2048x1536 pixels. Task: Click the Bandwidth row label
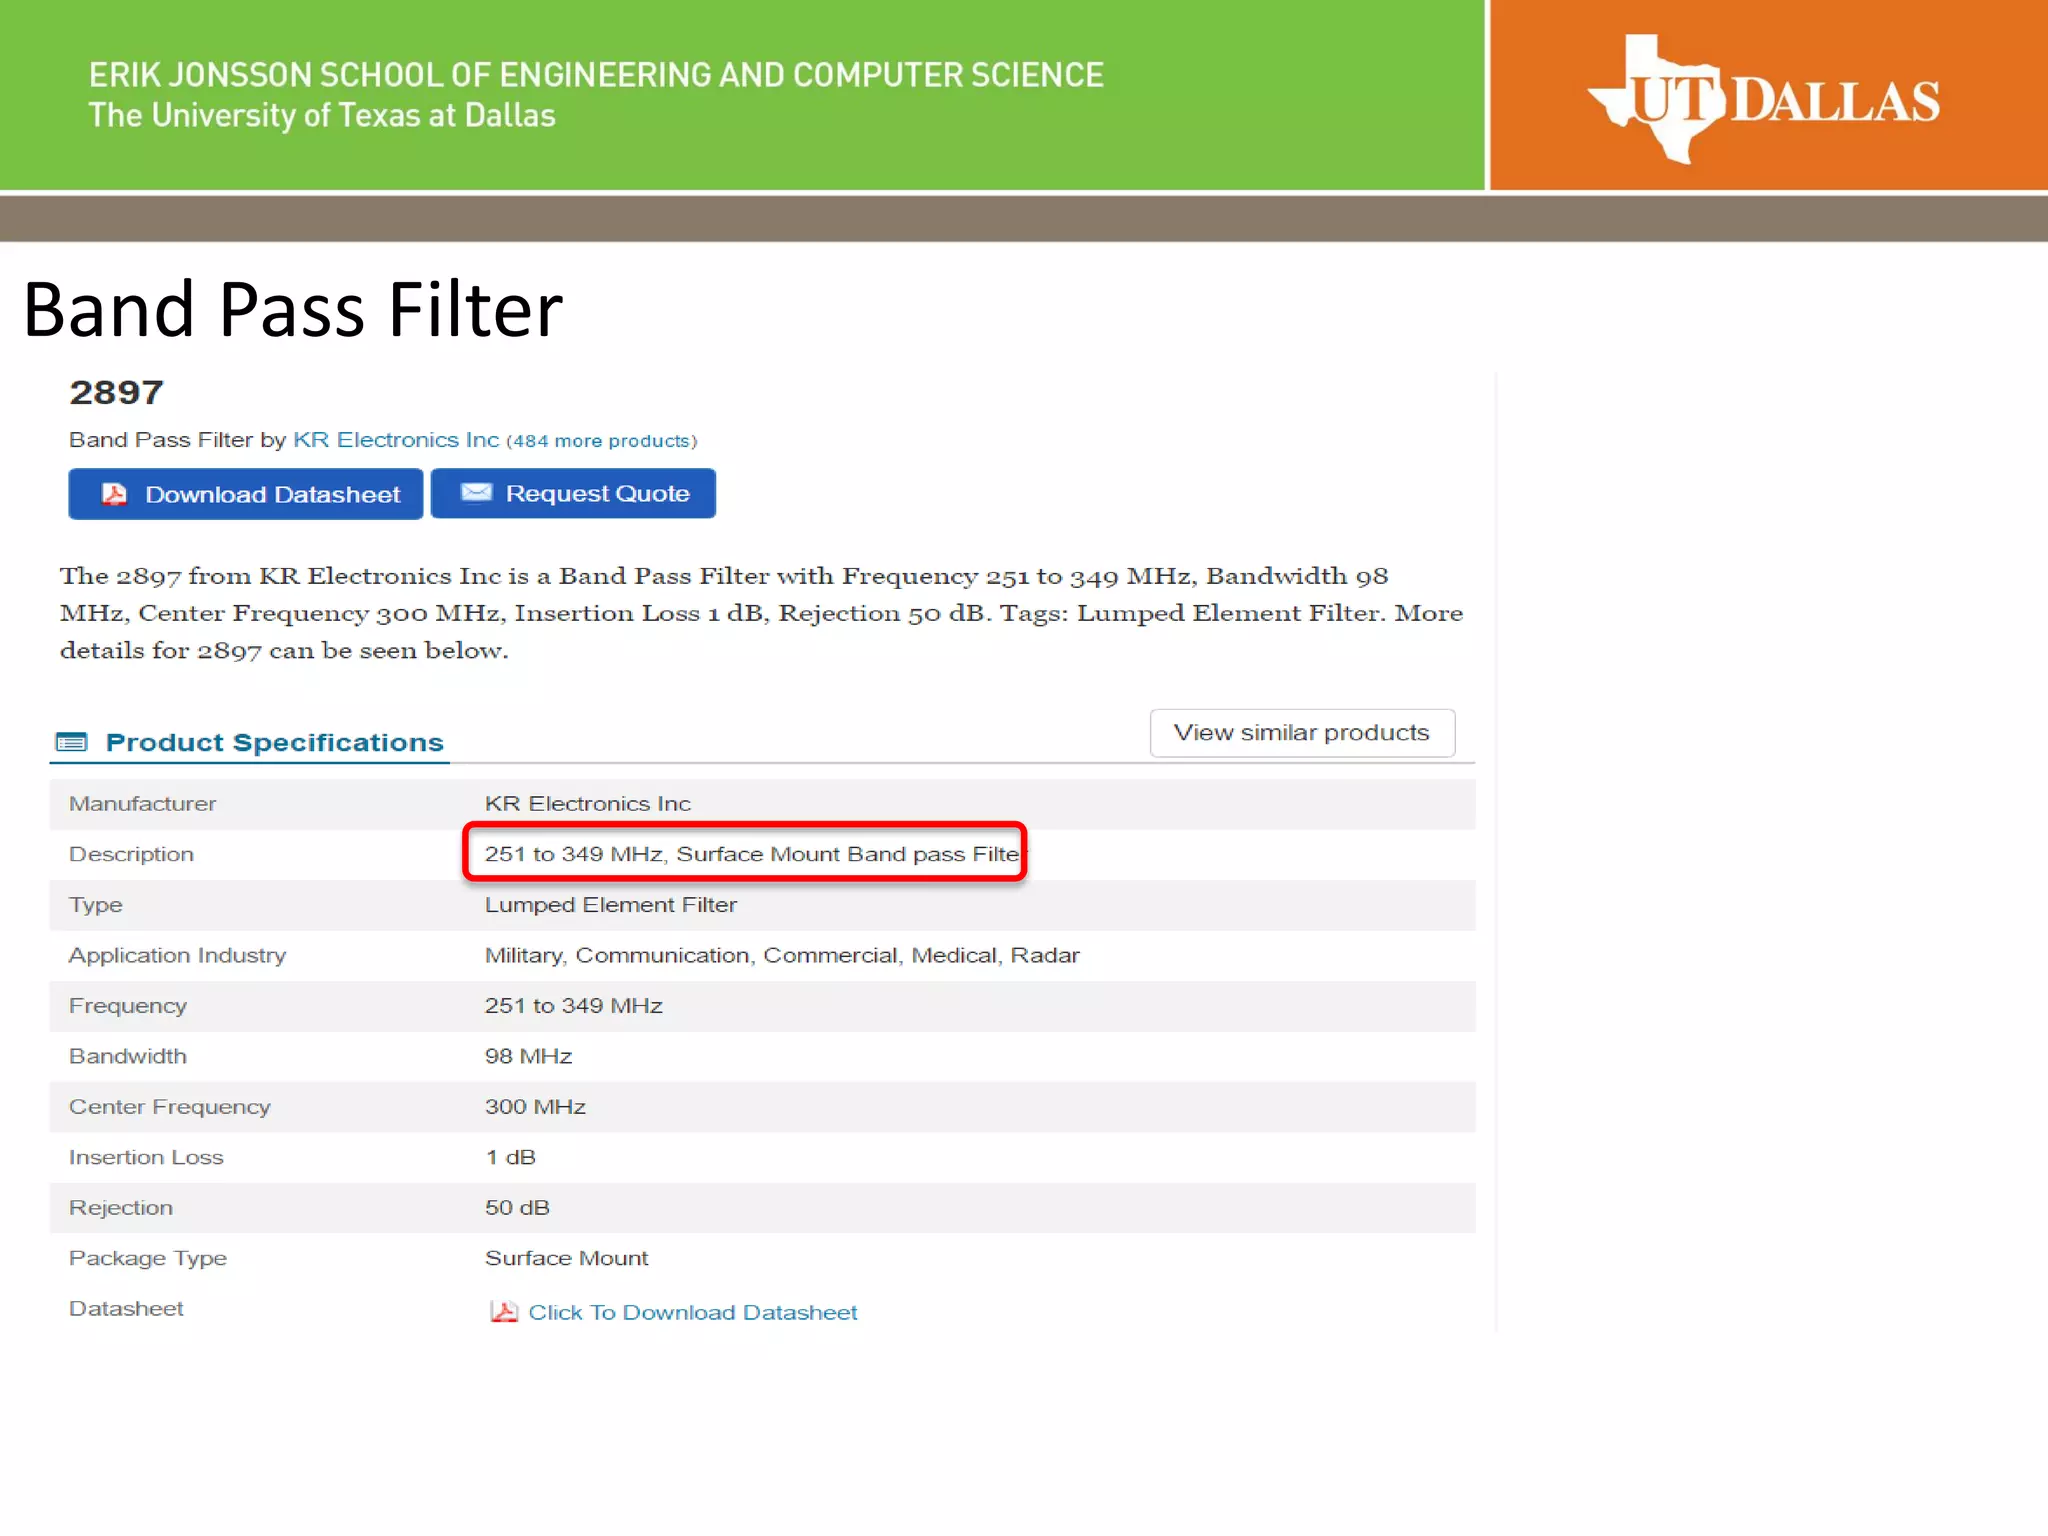click(128, 1057)
